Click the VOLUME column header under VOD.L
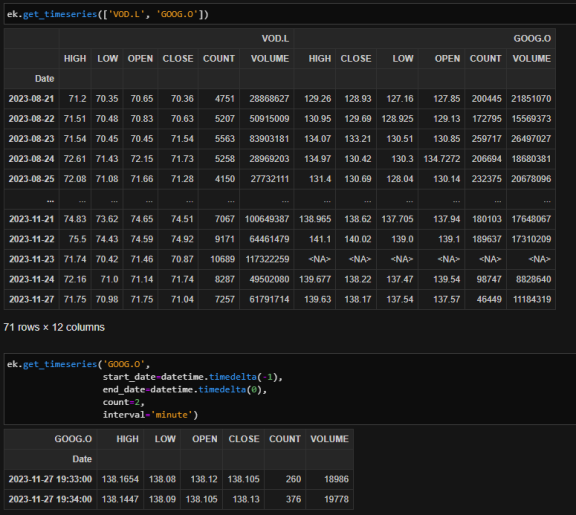The image size is (576, 515). pyautogui.click(x=270, y=59)
